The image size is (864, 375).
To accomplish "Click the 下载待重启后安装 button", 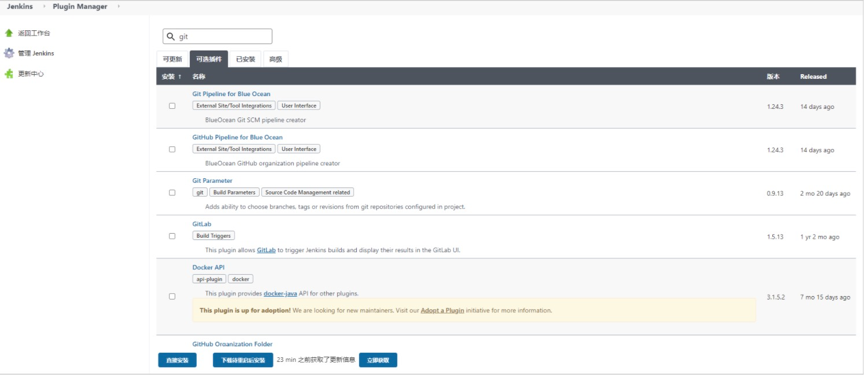I will 243,360.
